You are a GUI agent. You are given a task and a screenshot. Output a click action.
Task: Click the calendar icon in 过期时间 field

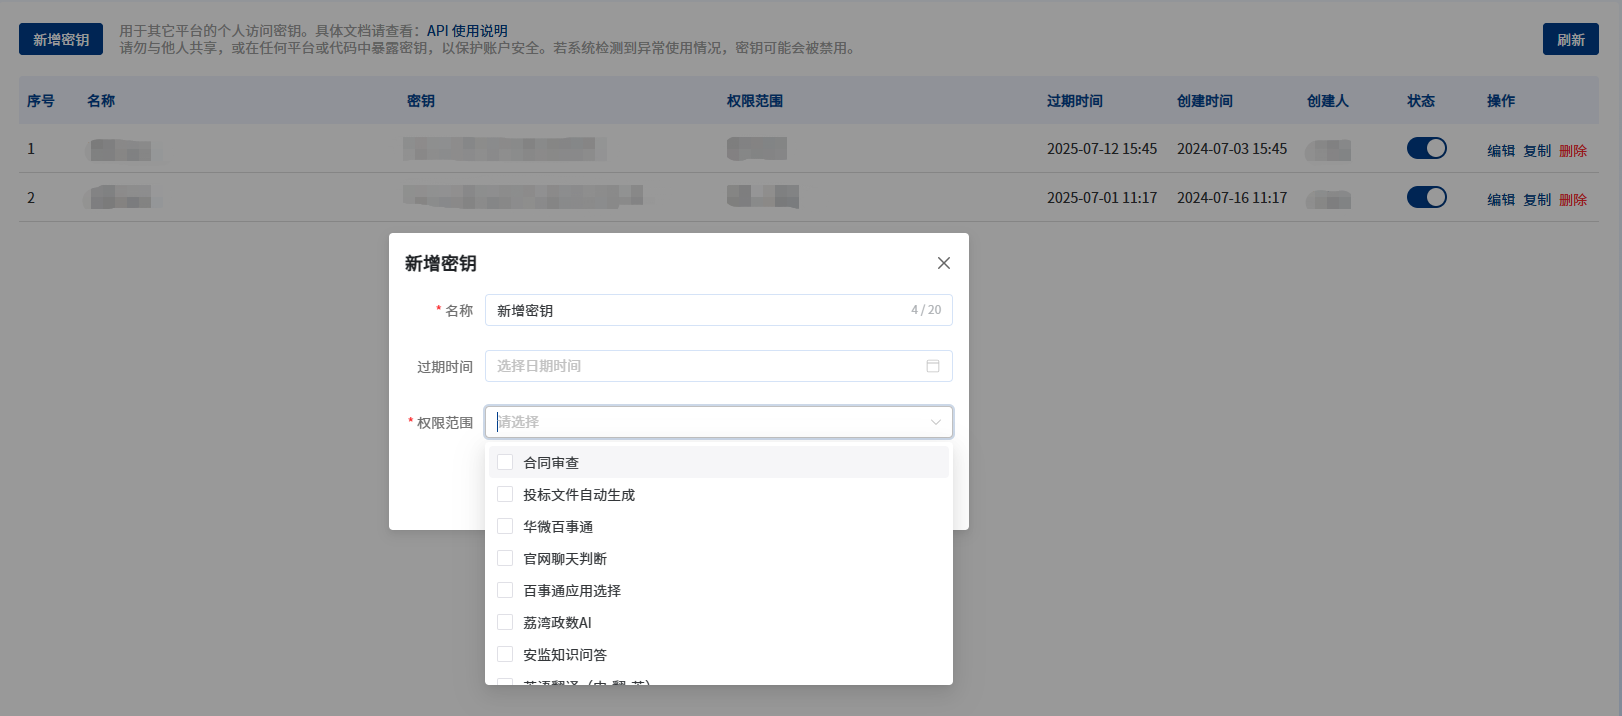932,366
